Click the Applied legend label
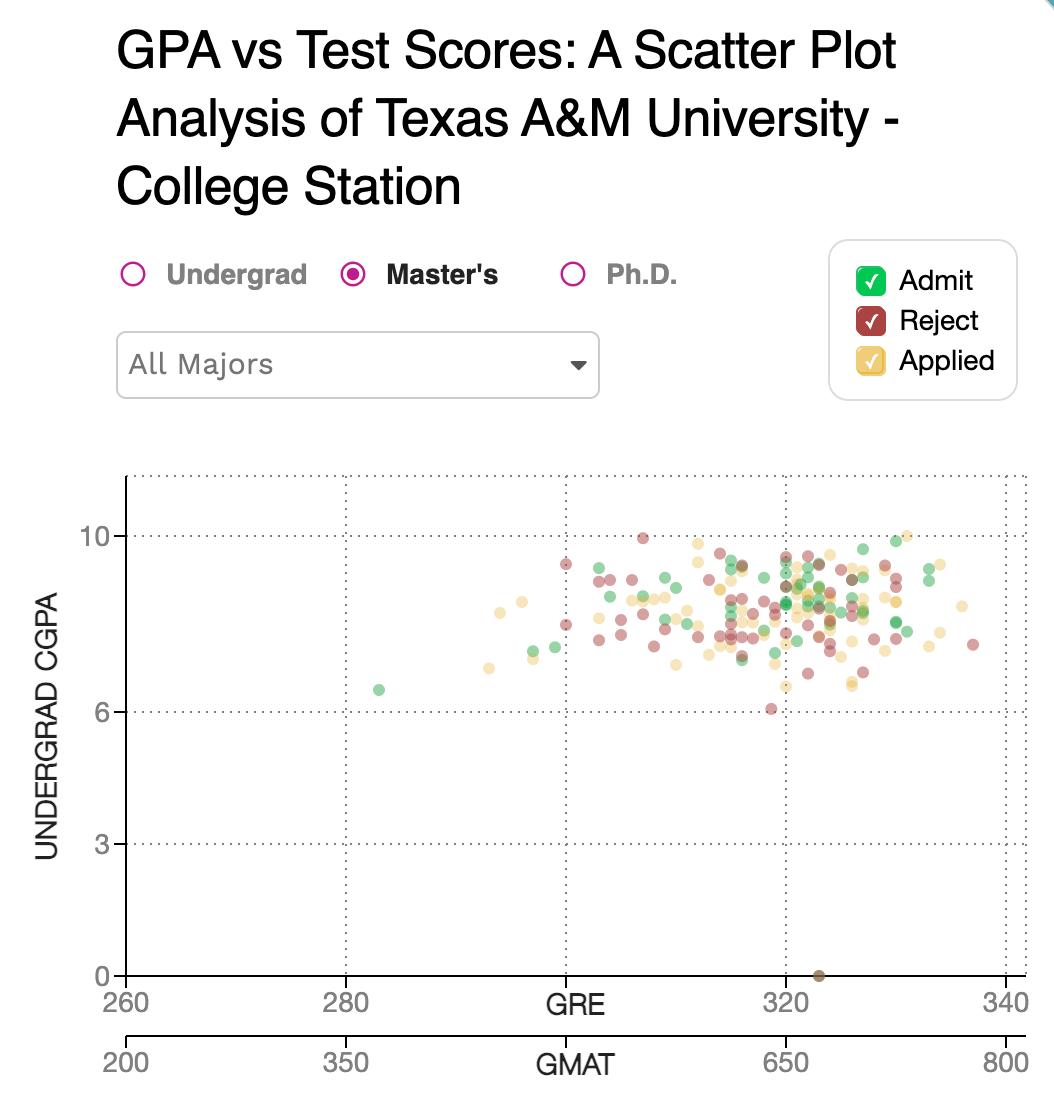 [x=947, y=361]
